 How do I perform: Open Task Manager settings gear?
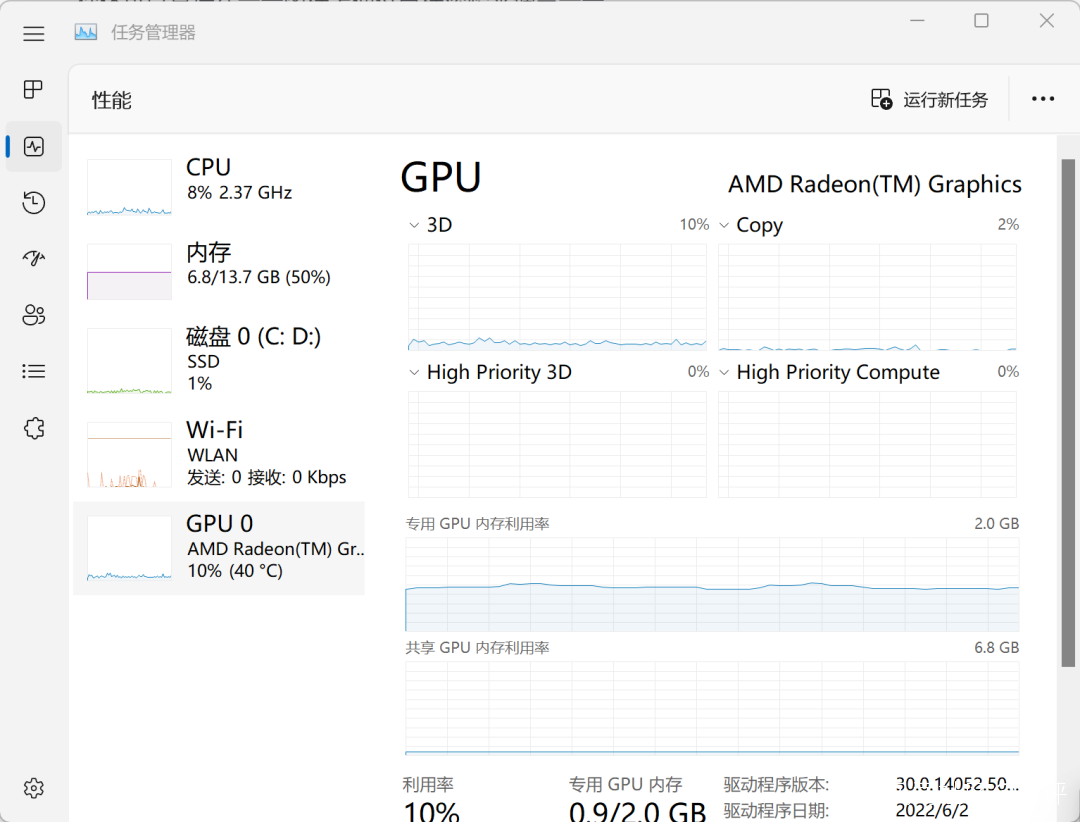coord(34,788)
